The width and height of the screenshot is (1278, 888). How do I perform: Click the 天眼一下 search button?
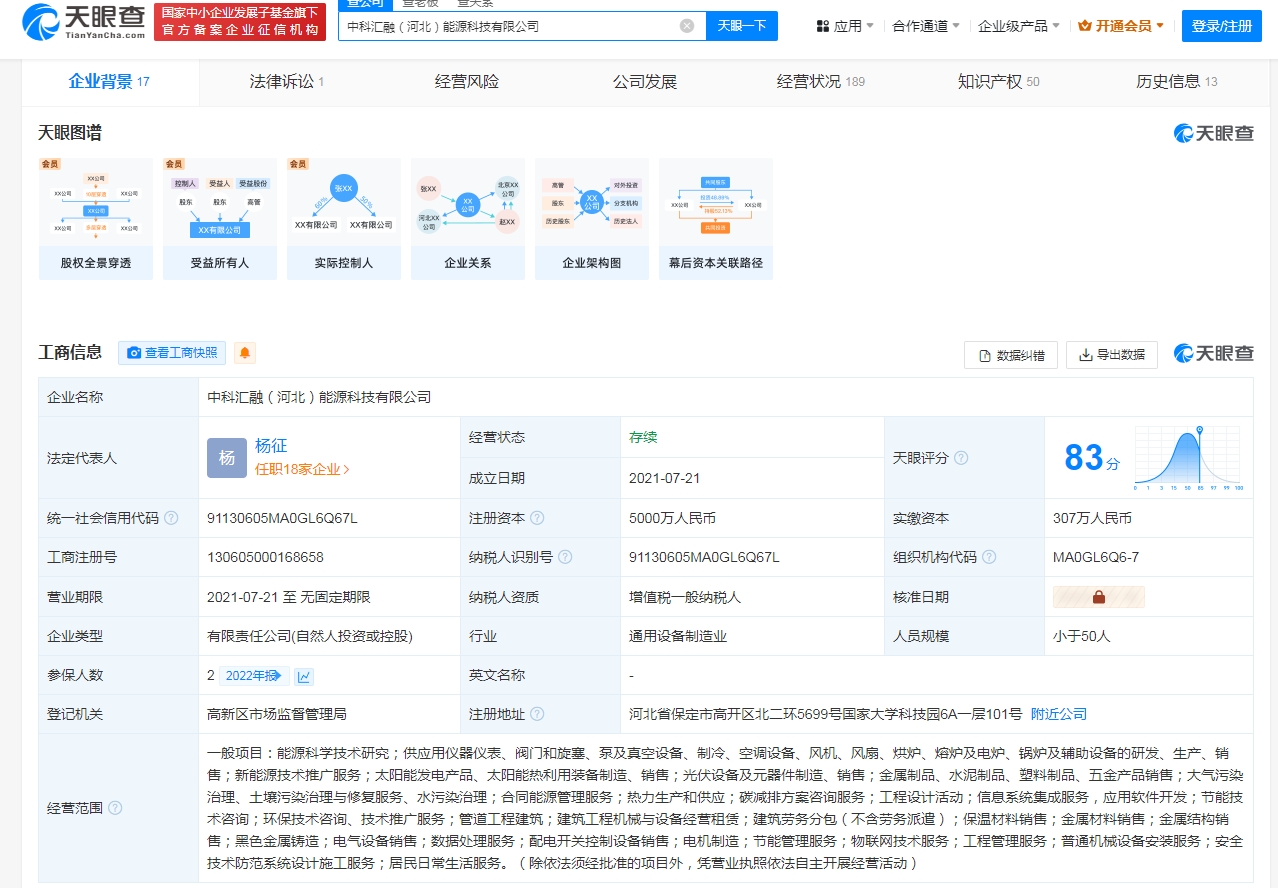click(x=742, y=26)
